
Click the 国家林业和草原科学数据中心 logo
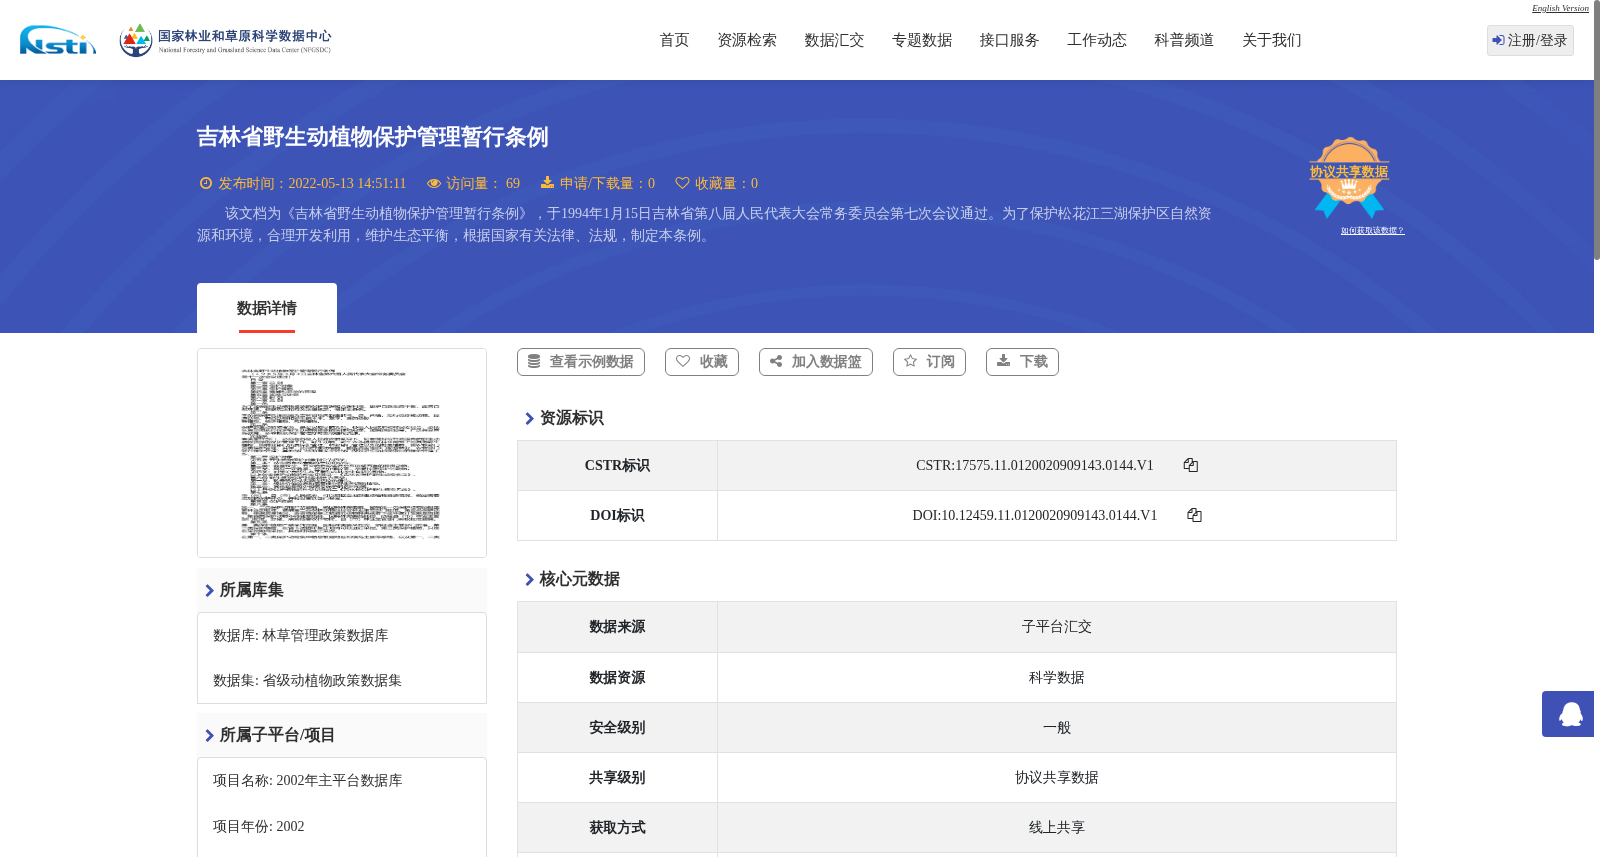(225, 40)
